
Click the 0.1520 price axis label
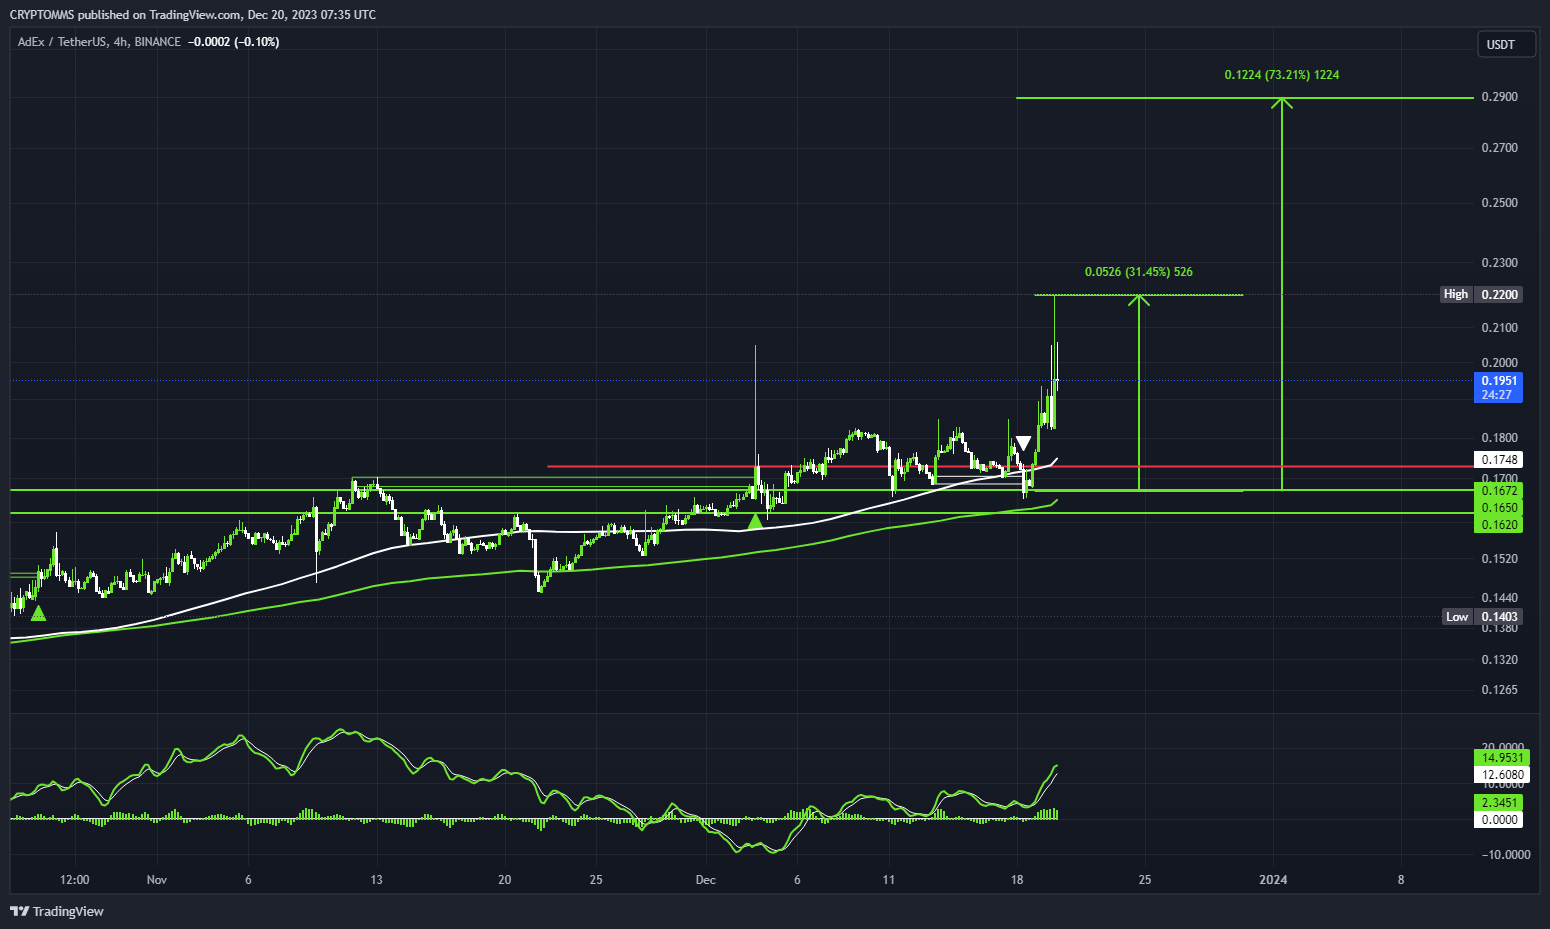pyautogui.click(x=1499, y=559)
